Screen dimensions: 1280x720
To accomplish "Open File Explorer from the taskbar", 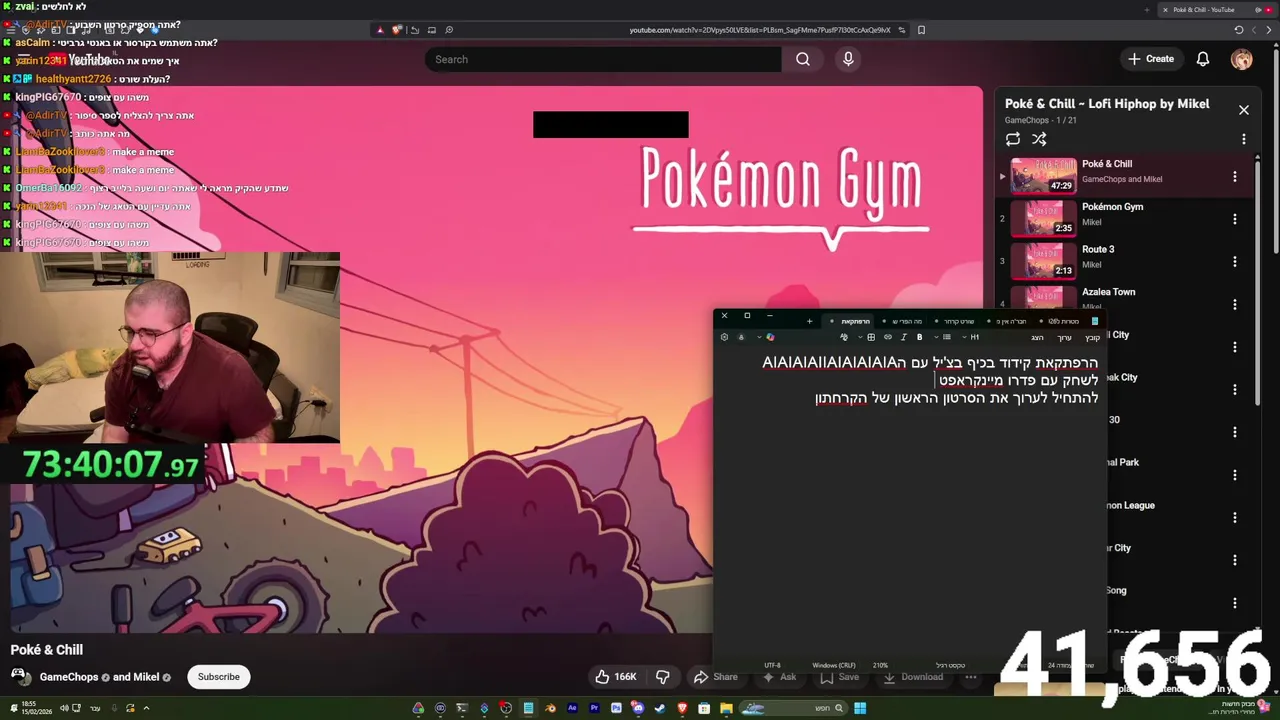I will coord(726,708).
